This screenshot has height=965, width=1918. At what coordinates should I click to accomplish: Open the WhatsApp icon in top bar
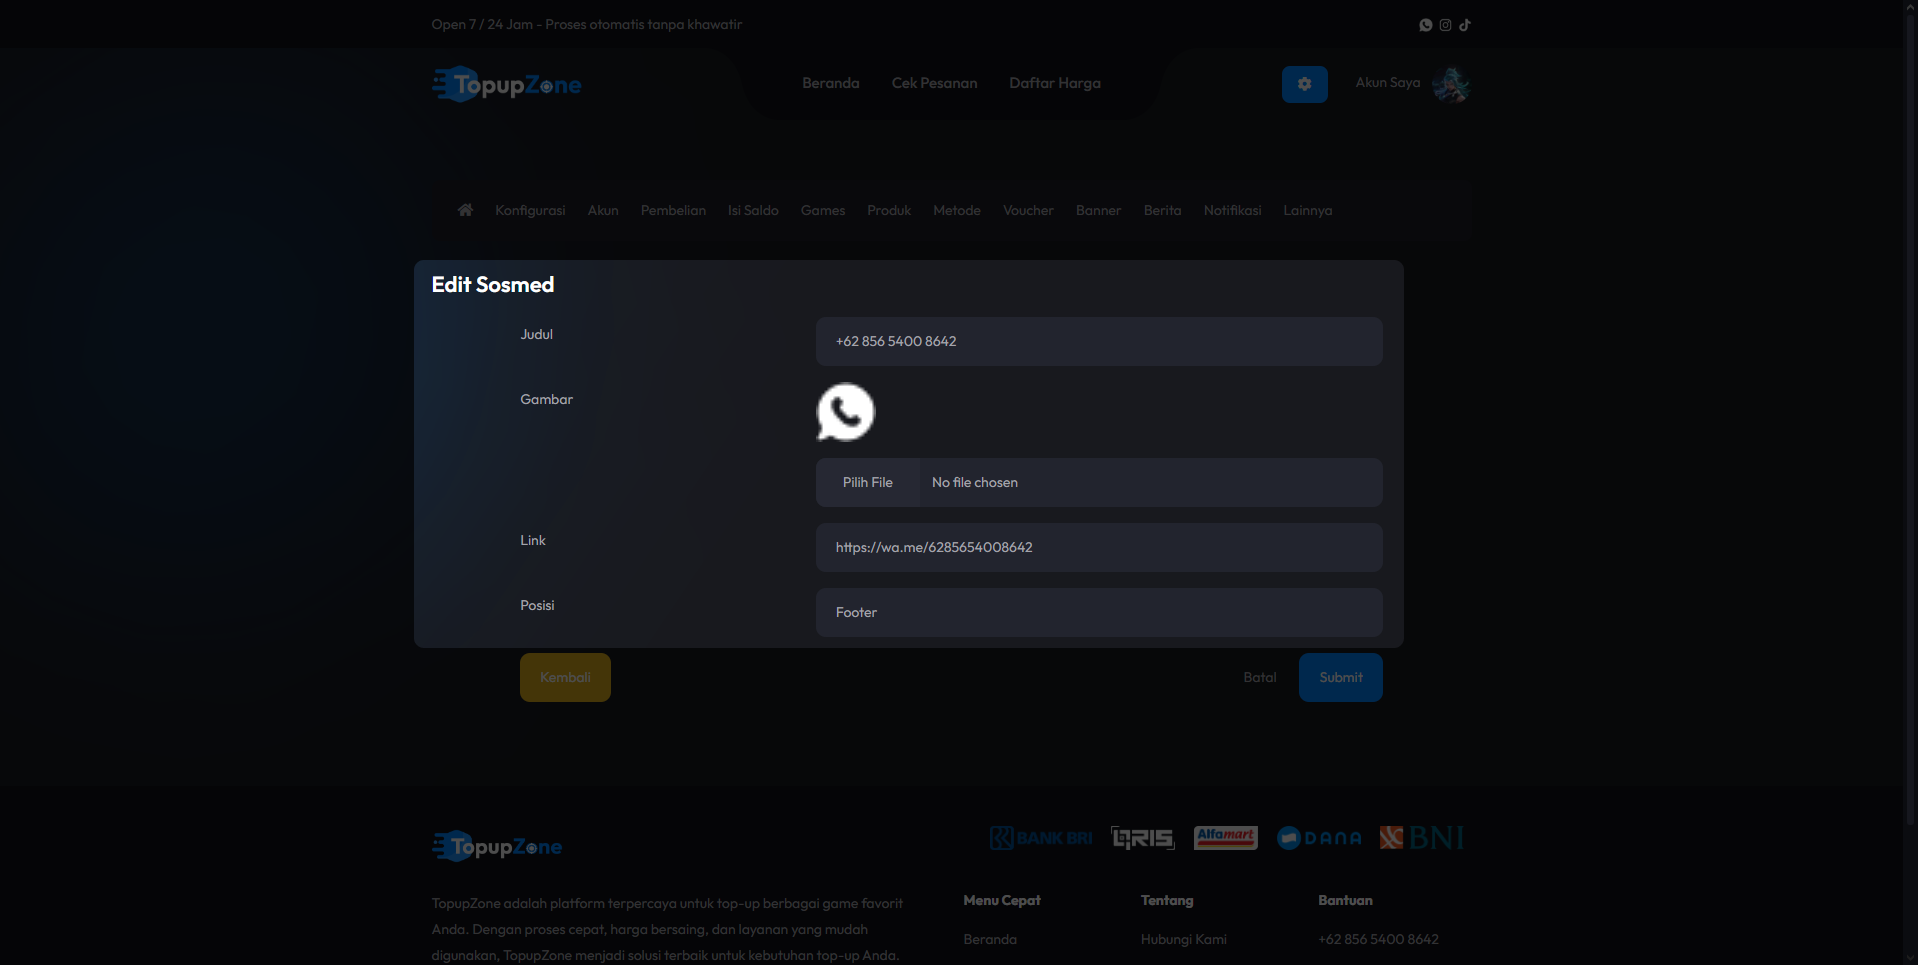tap(1426, 25)
